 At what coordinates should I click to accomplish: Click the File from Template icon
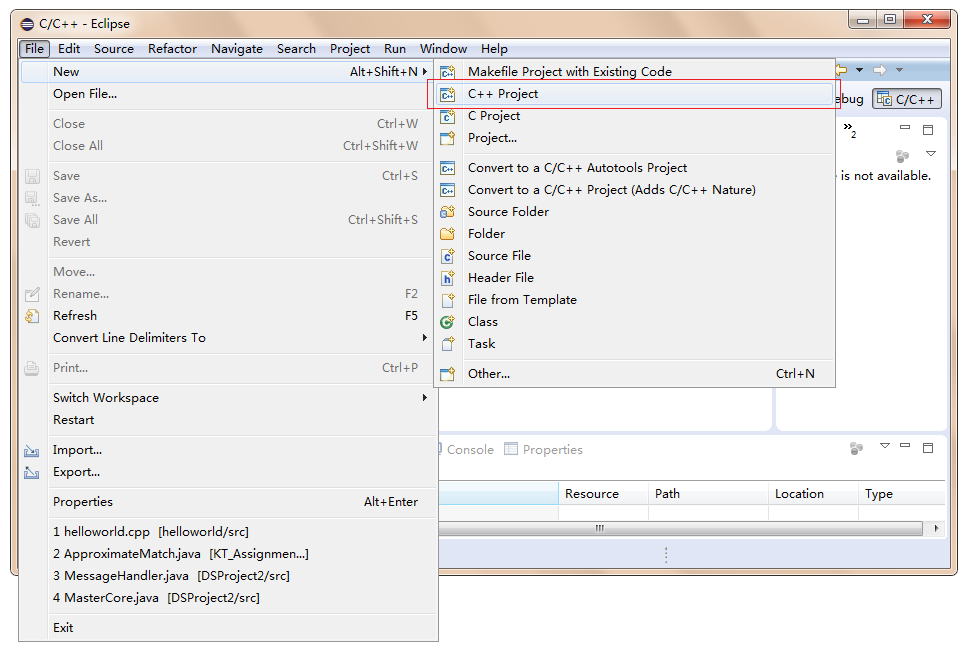[448, 300]
